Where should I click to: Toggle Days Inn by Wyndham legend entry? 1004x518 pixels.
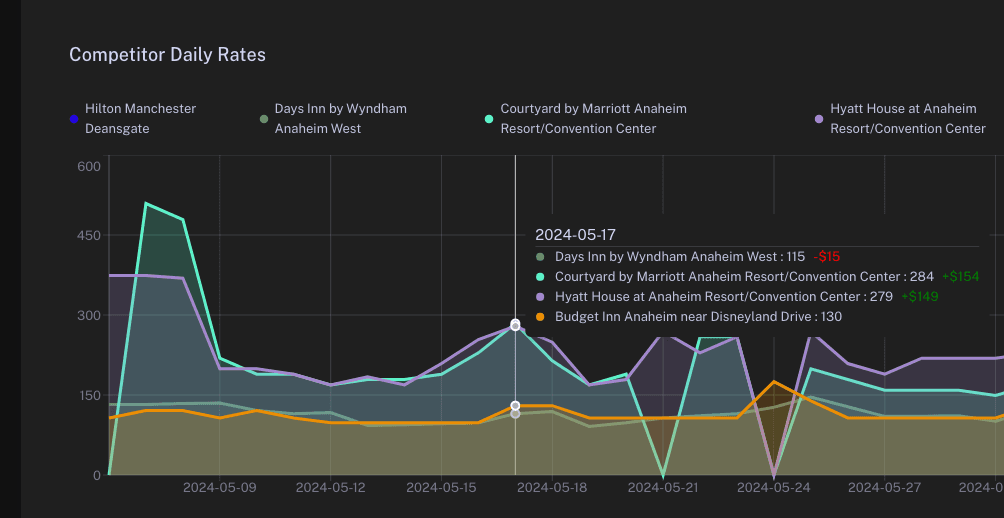(333, 118)
